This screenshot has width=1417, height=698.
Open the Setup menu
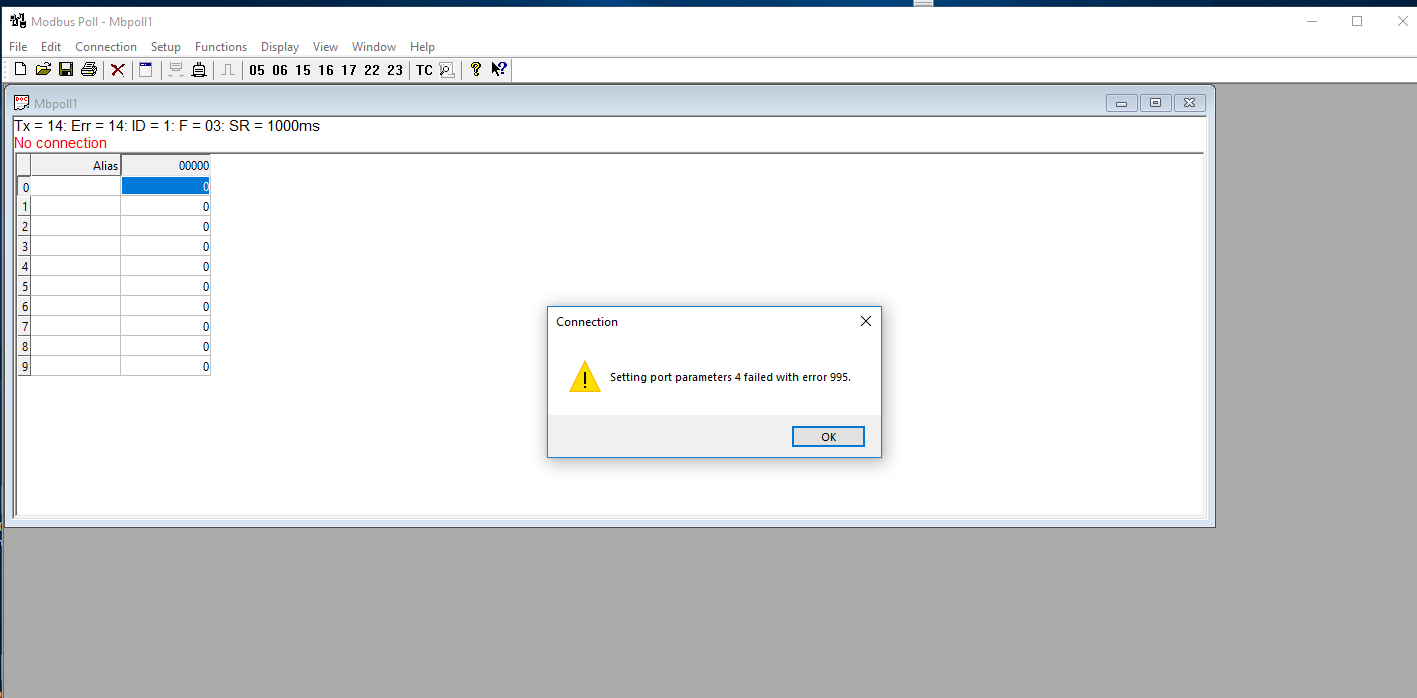166,47
